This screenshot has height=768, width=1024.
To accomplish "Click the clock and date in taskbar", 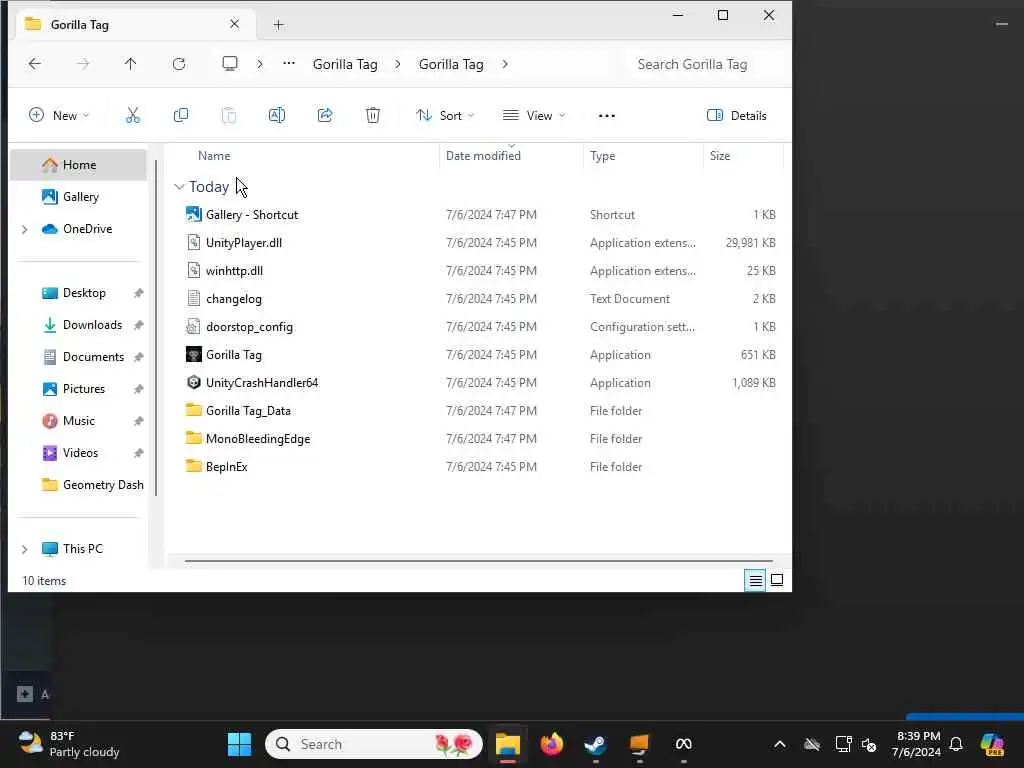I will pyautogui.click(x=918, y=744).
